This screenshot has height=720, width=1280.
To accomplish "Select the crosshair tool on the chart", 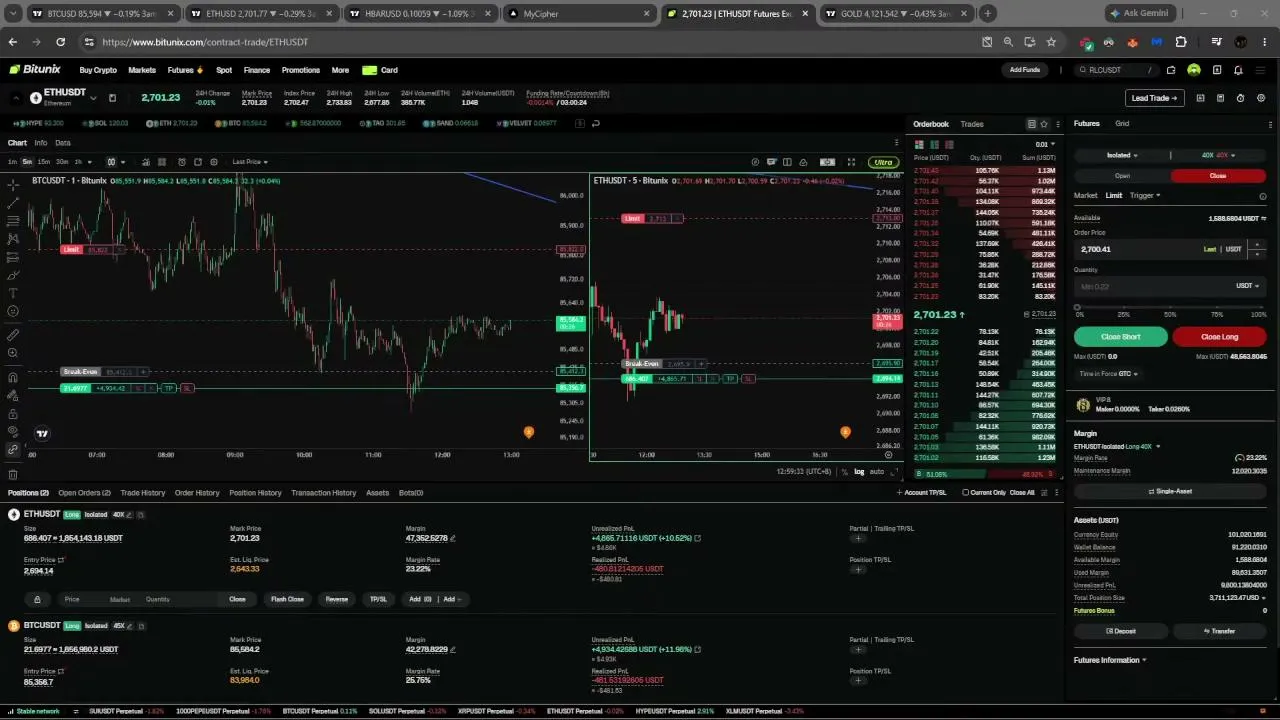I will pyautogui.click(x=13, y=185).
